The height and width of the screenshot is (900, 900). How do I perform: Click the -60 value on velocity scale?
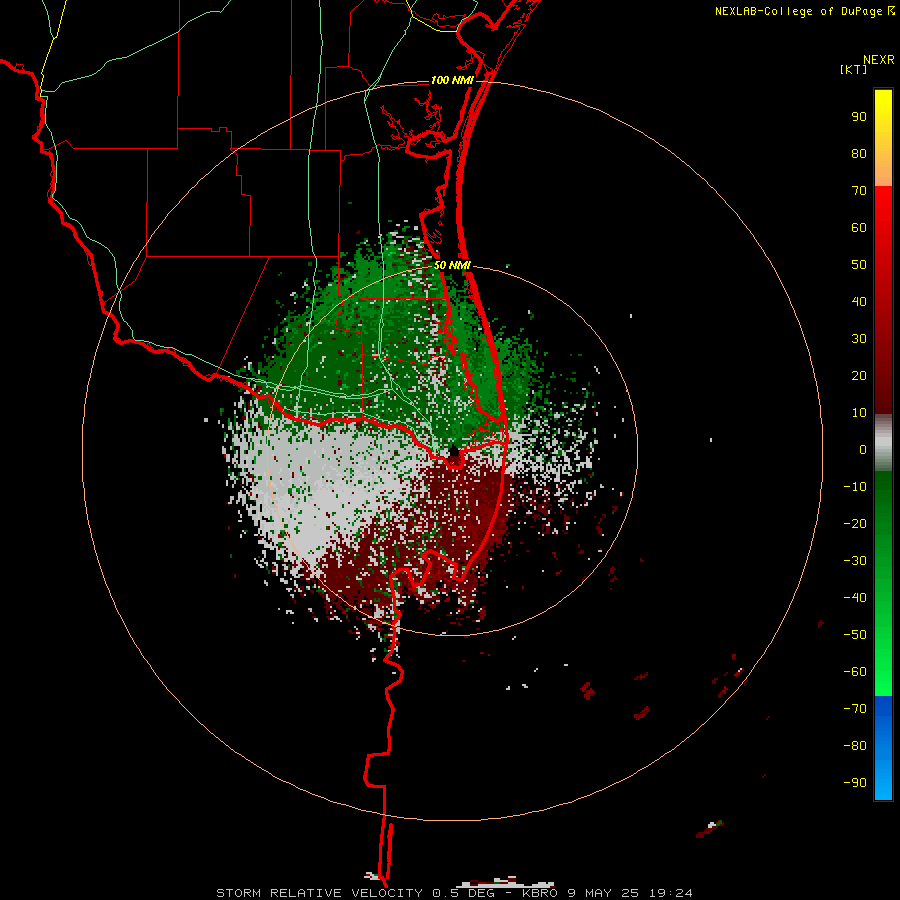point(855,672)
